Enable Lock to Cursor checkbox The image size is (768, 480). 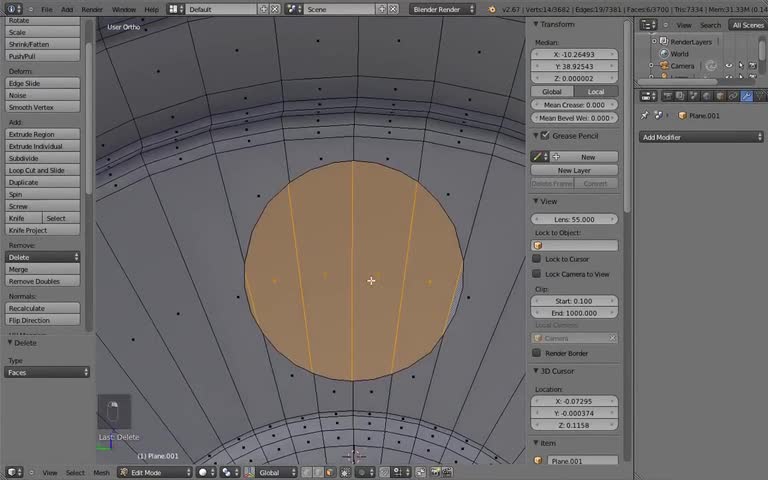coord(537,259)
